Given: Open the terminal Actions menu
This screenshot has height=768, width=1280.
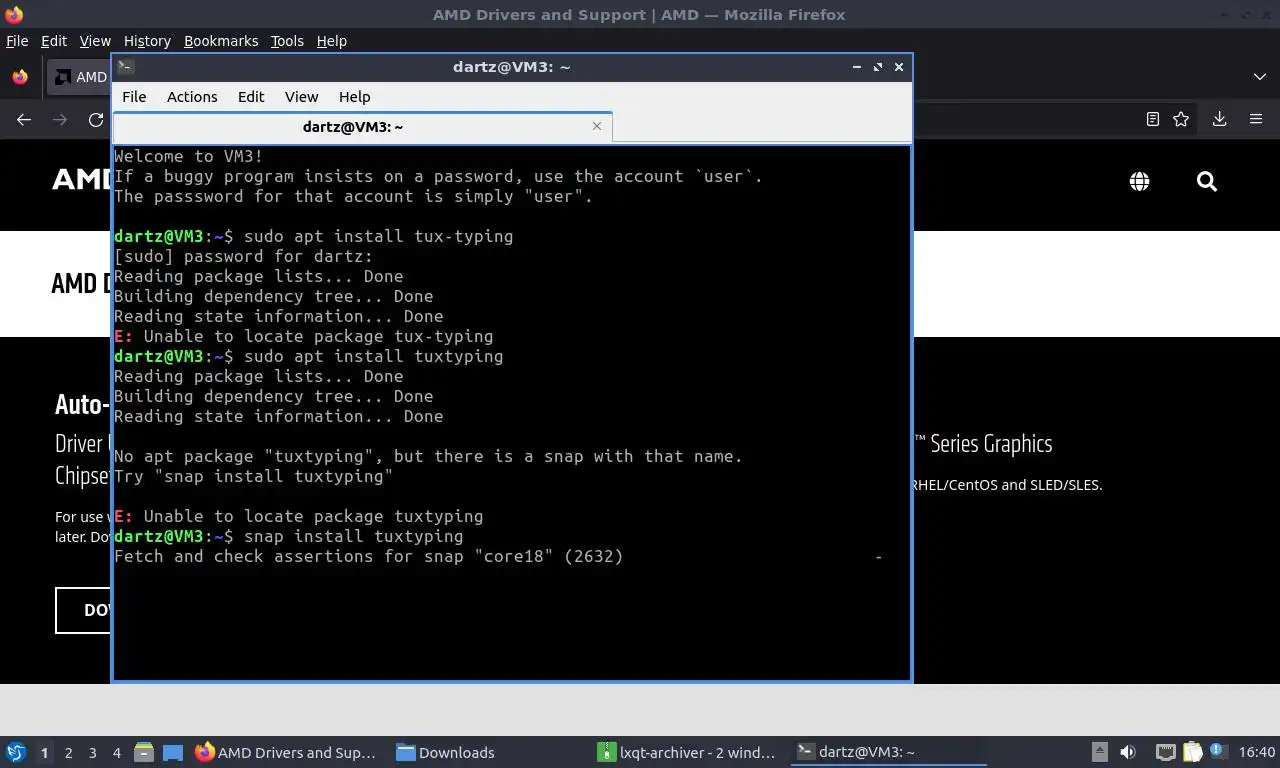Looking at the screenshot, I should pyautogui.click(x=192, y=97).
